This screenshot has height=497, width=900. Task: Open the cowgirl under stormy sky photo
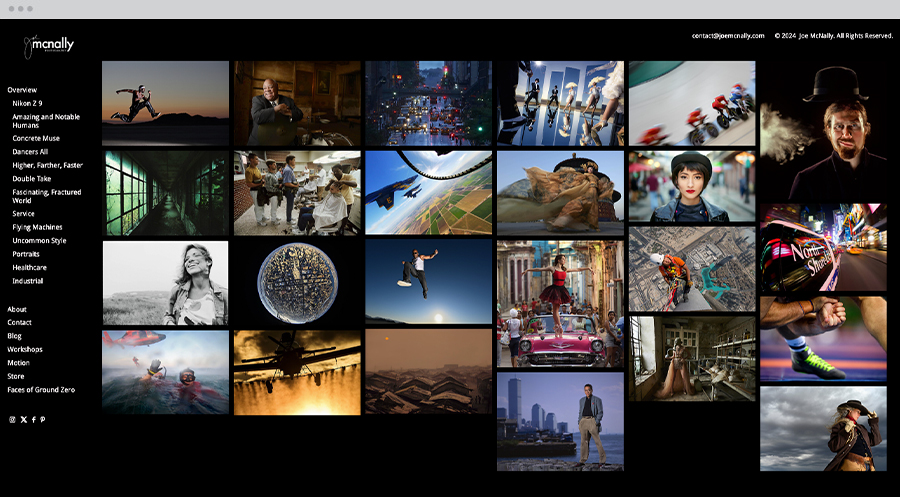click(x=824, y=429)
